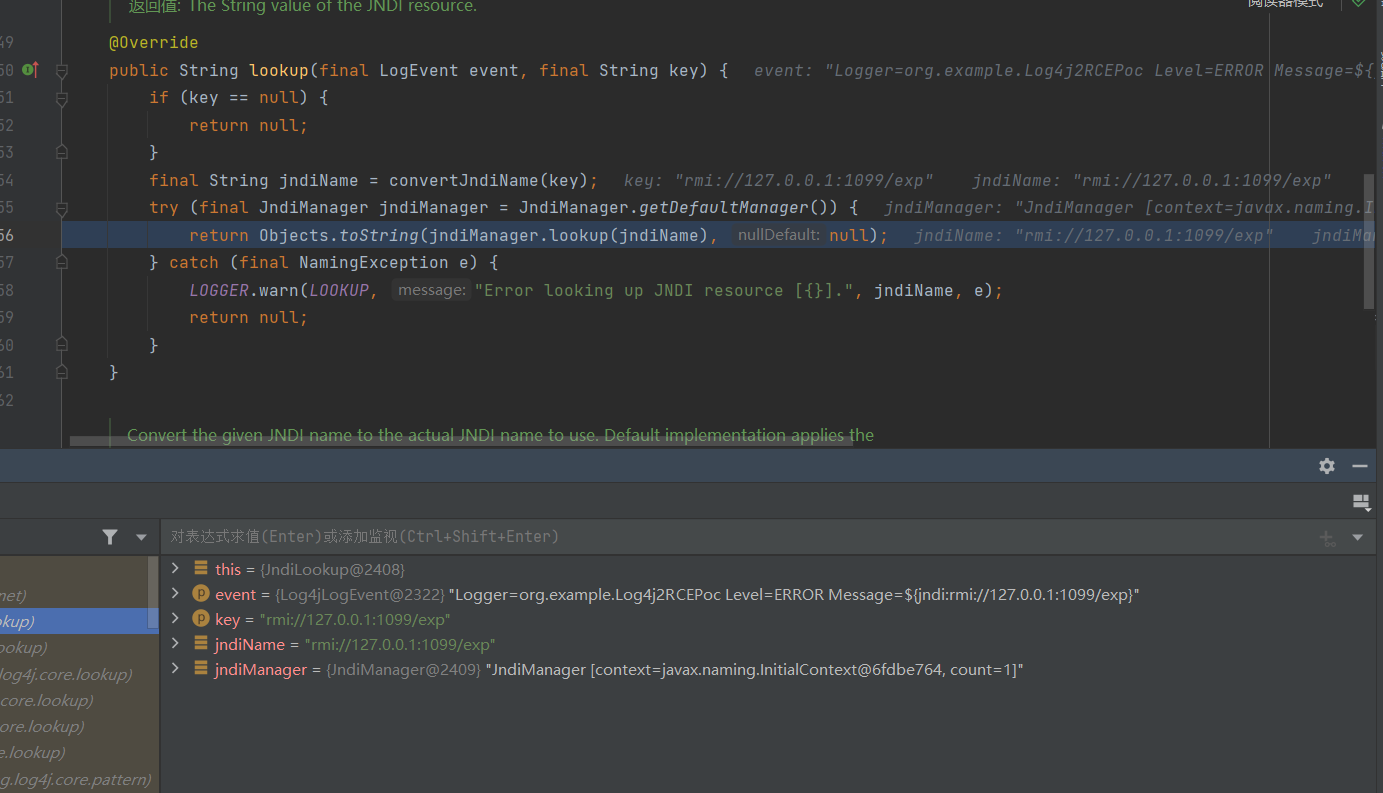Screen dimensions: 1383x793
Task: Collapse the try block fold marker
Action: click(61, 208)
